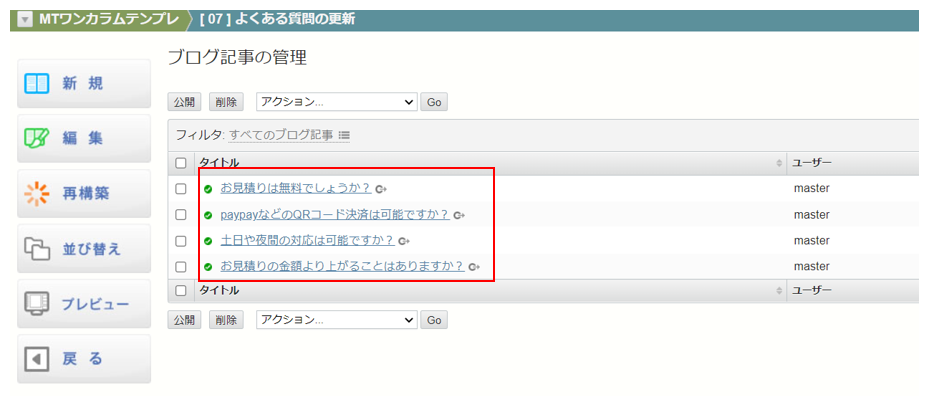
Task: Click the top 削除 button
Action: (x=226, y=102)
